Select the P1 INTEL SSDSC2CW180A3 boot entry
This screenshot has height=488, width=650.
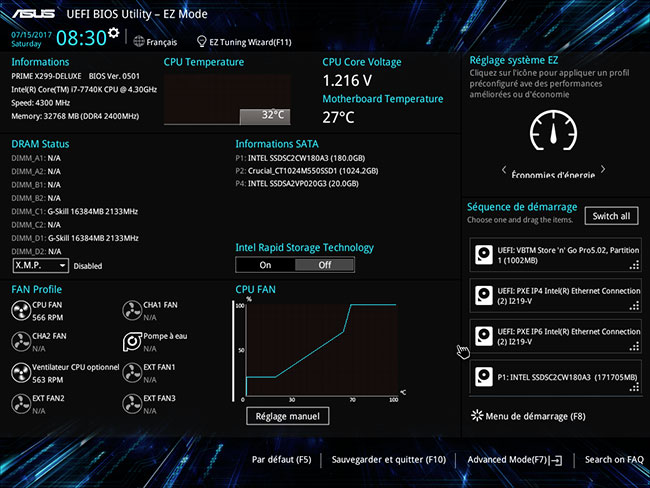click(554, 379)
